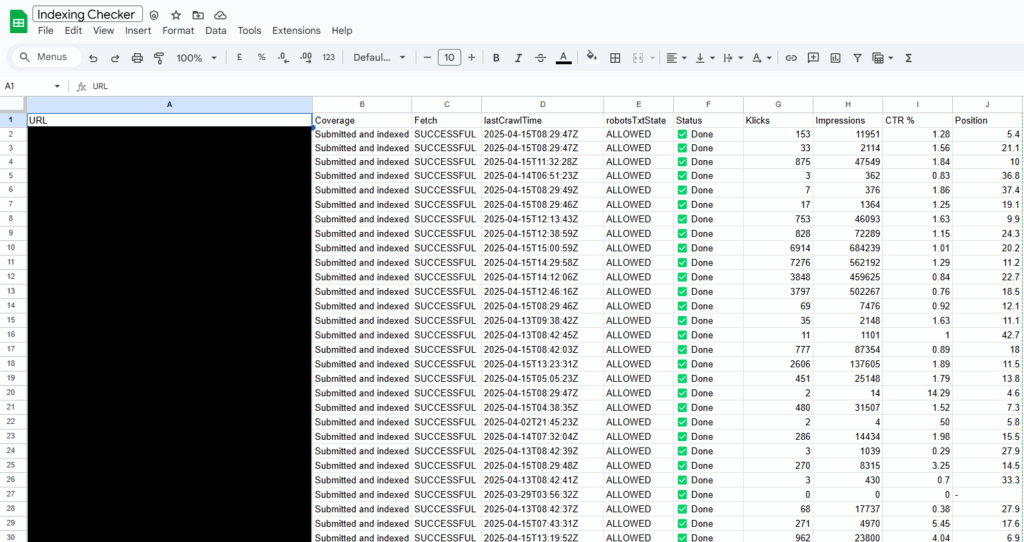
Task: Increase decimal places
Action: click(306, 57)
